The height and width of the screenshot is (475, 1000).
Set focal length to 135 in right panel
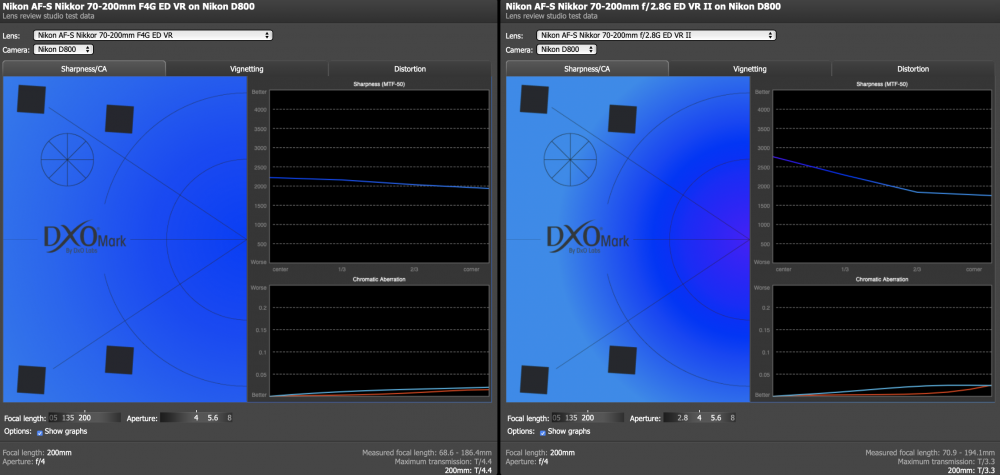tap(572, 418)
